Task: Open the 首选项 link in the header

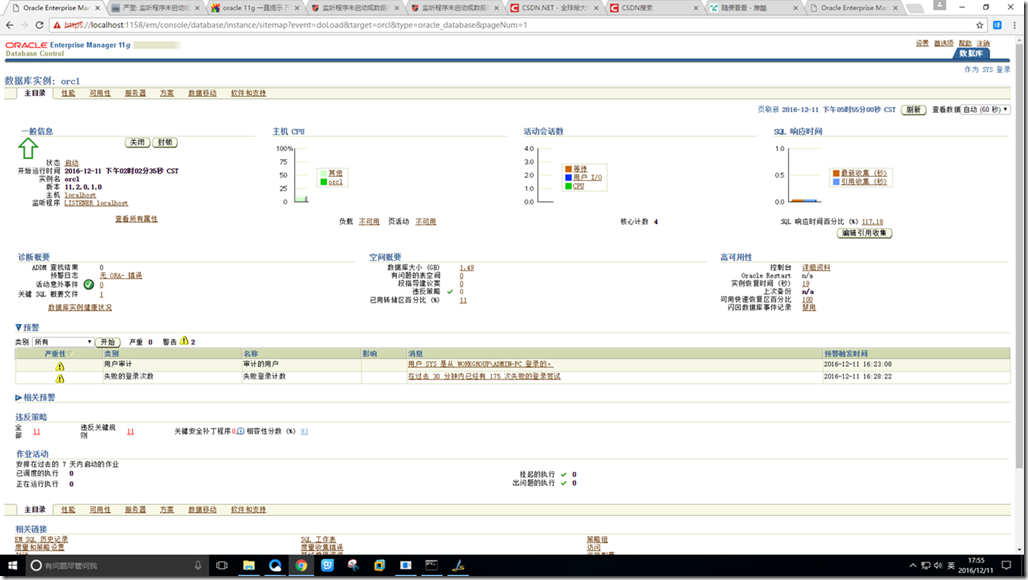Action: pyautogui.click(x=944, y=43)
